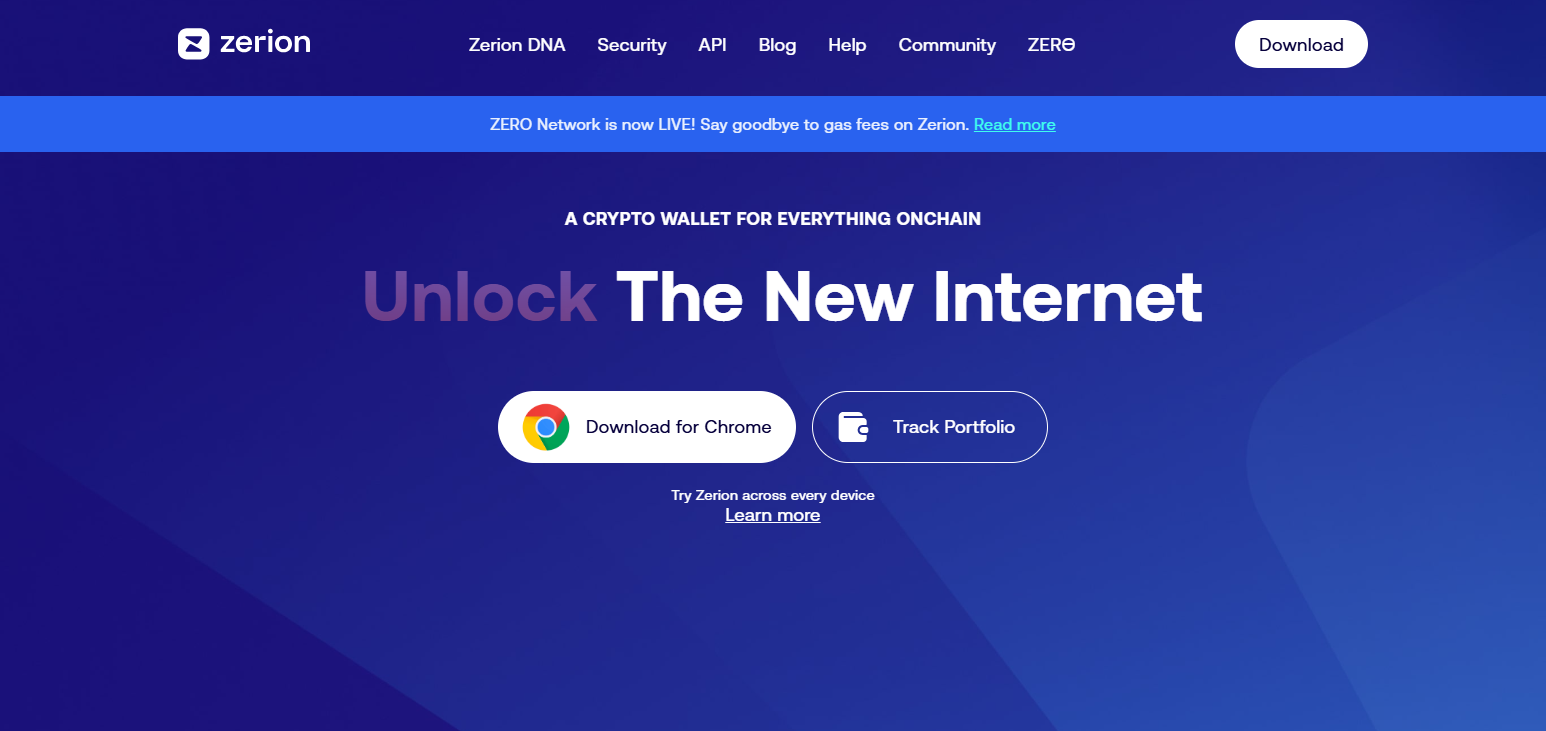Click the Unlock The New Internet headline
The image size is (1546, 731).
click(782, 297)
